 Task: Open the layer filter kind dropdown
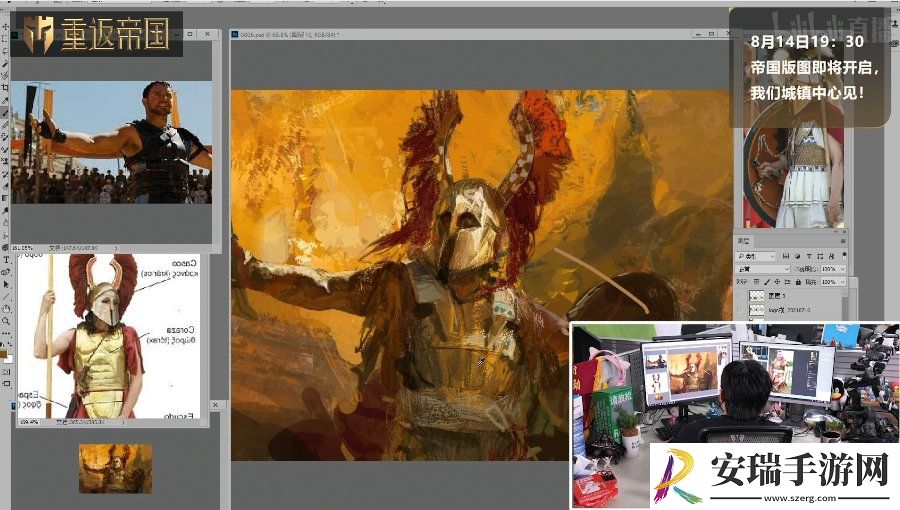coord(755,256)
